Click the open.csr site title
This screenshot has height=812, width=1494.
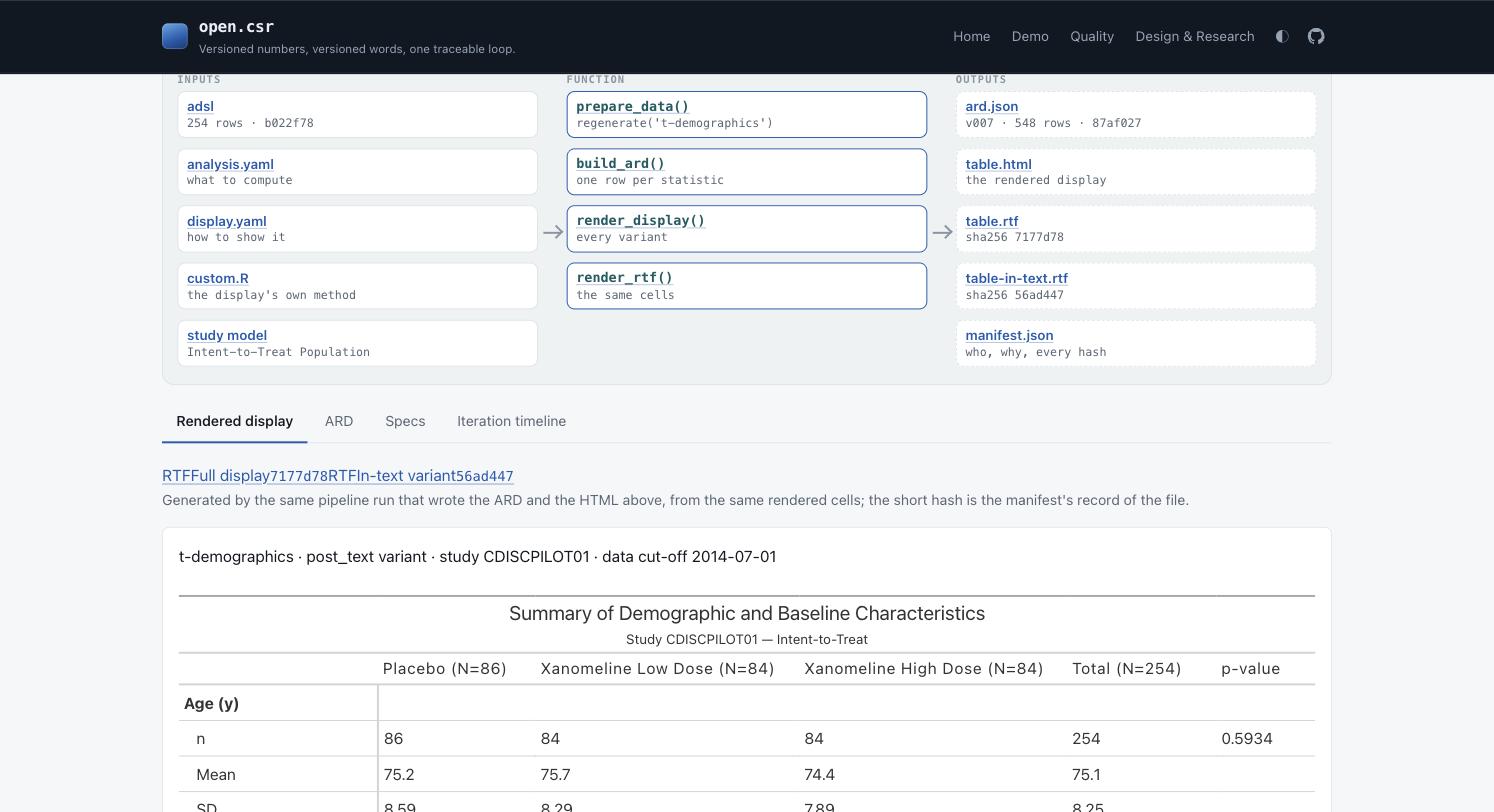tap(236, 27)
